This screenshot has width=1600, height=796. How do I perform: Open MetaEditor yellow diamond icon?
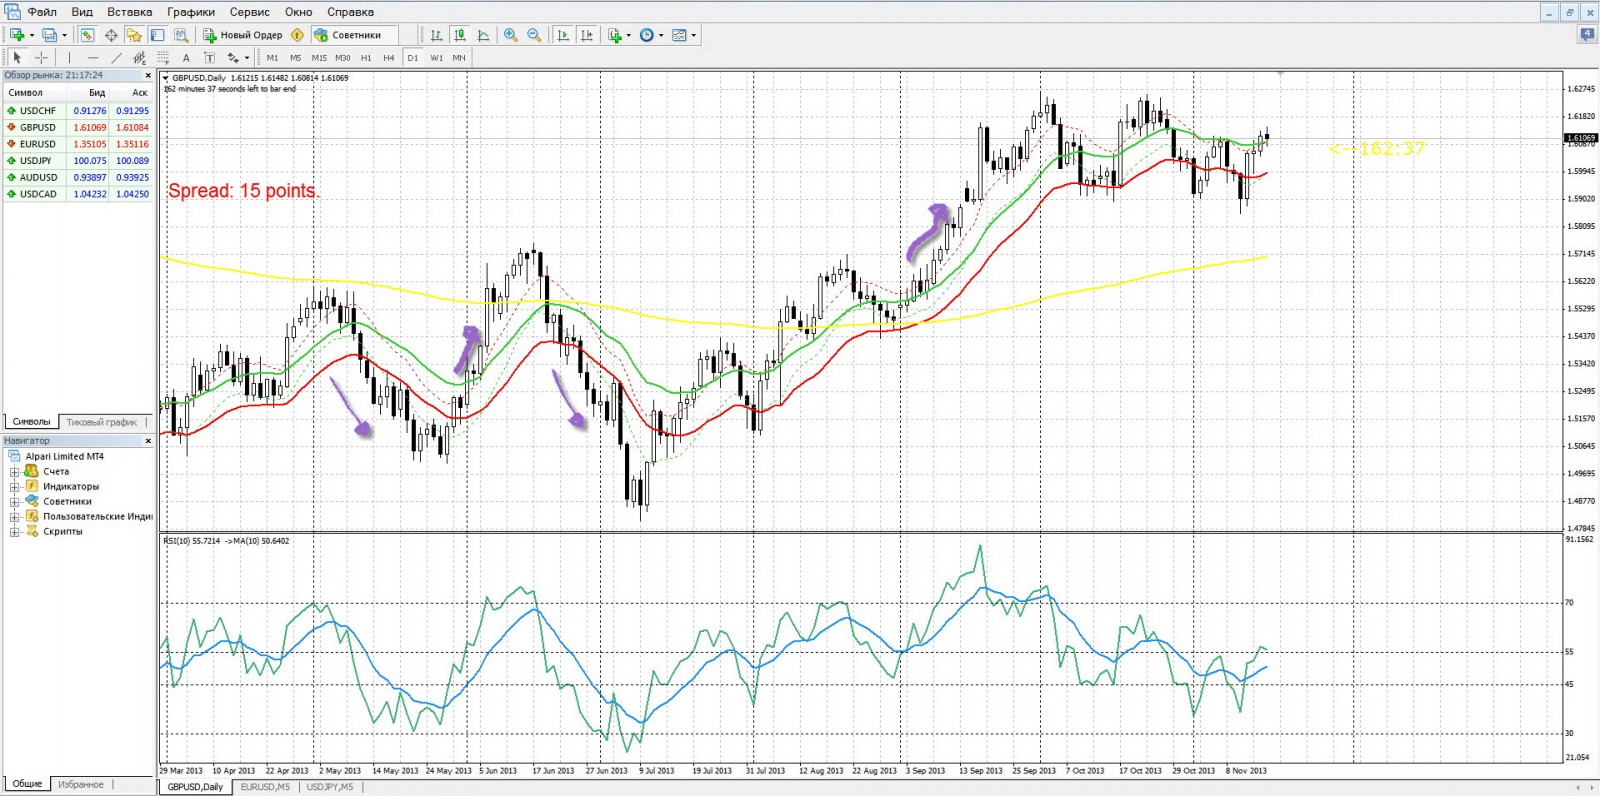(x=297, y=35)
